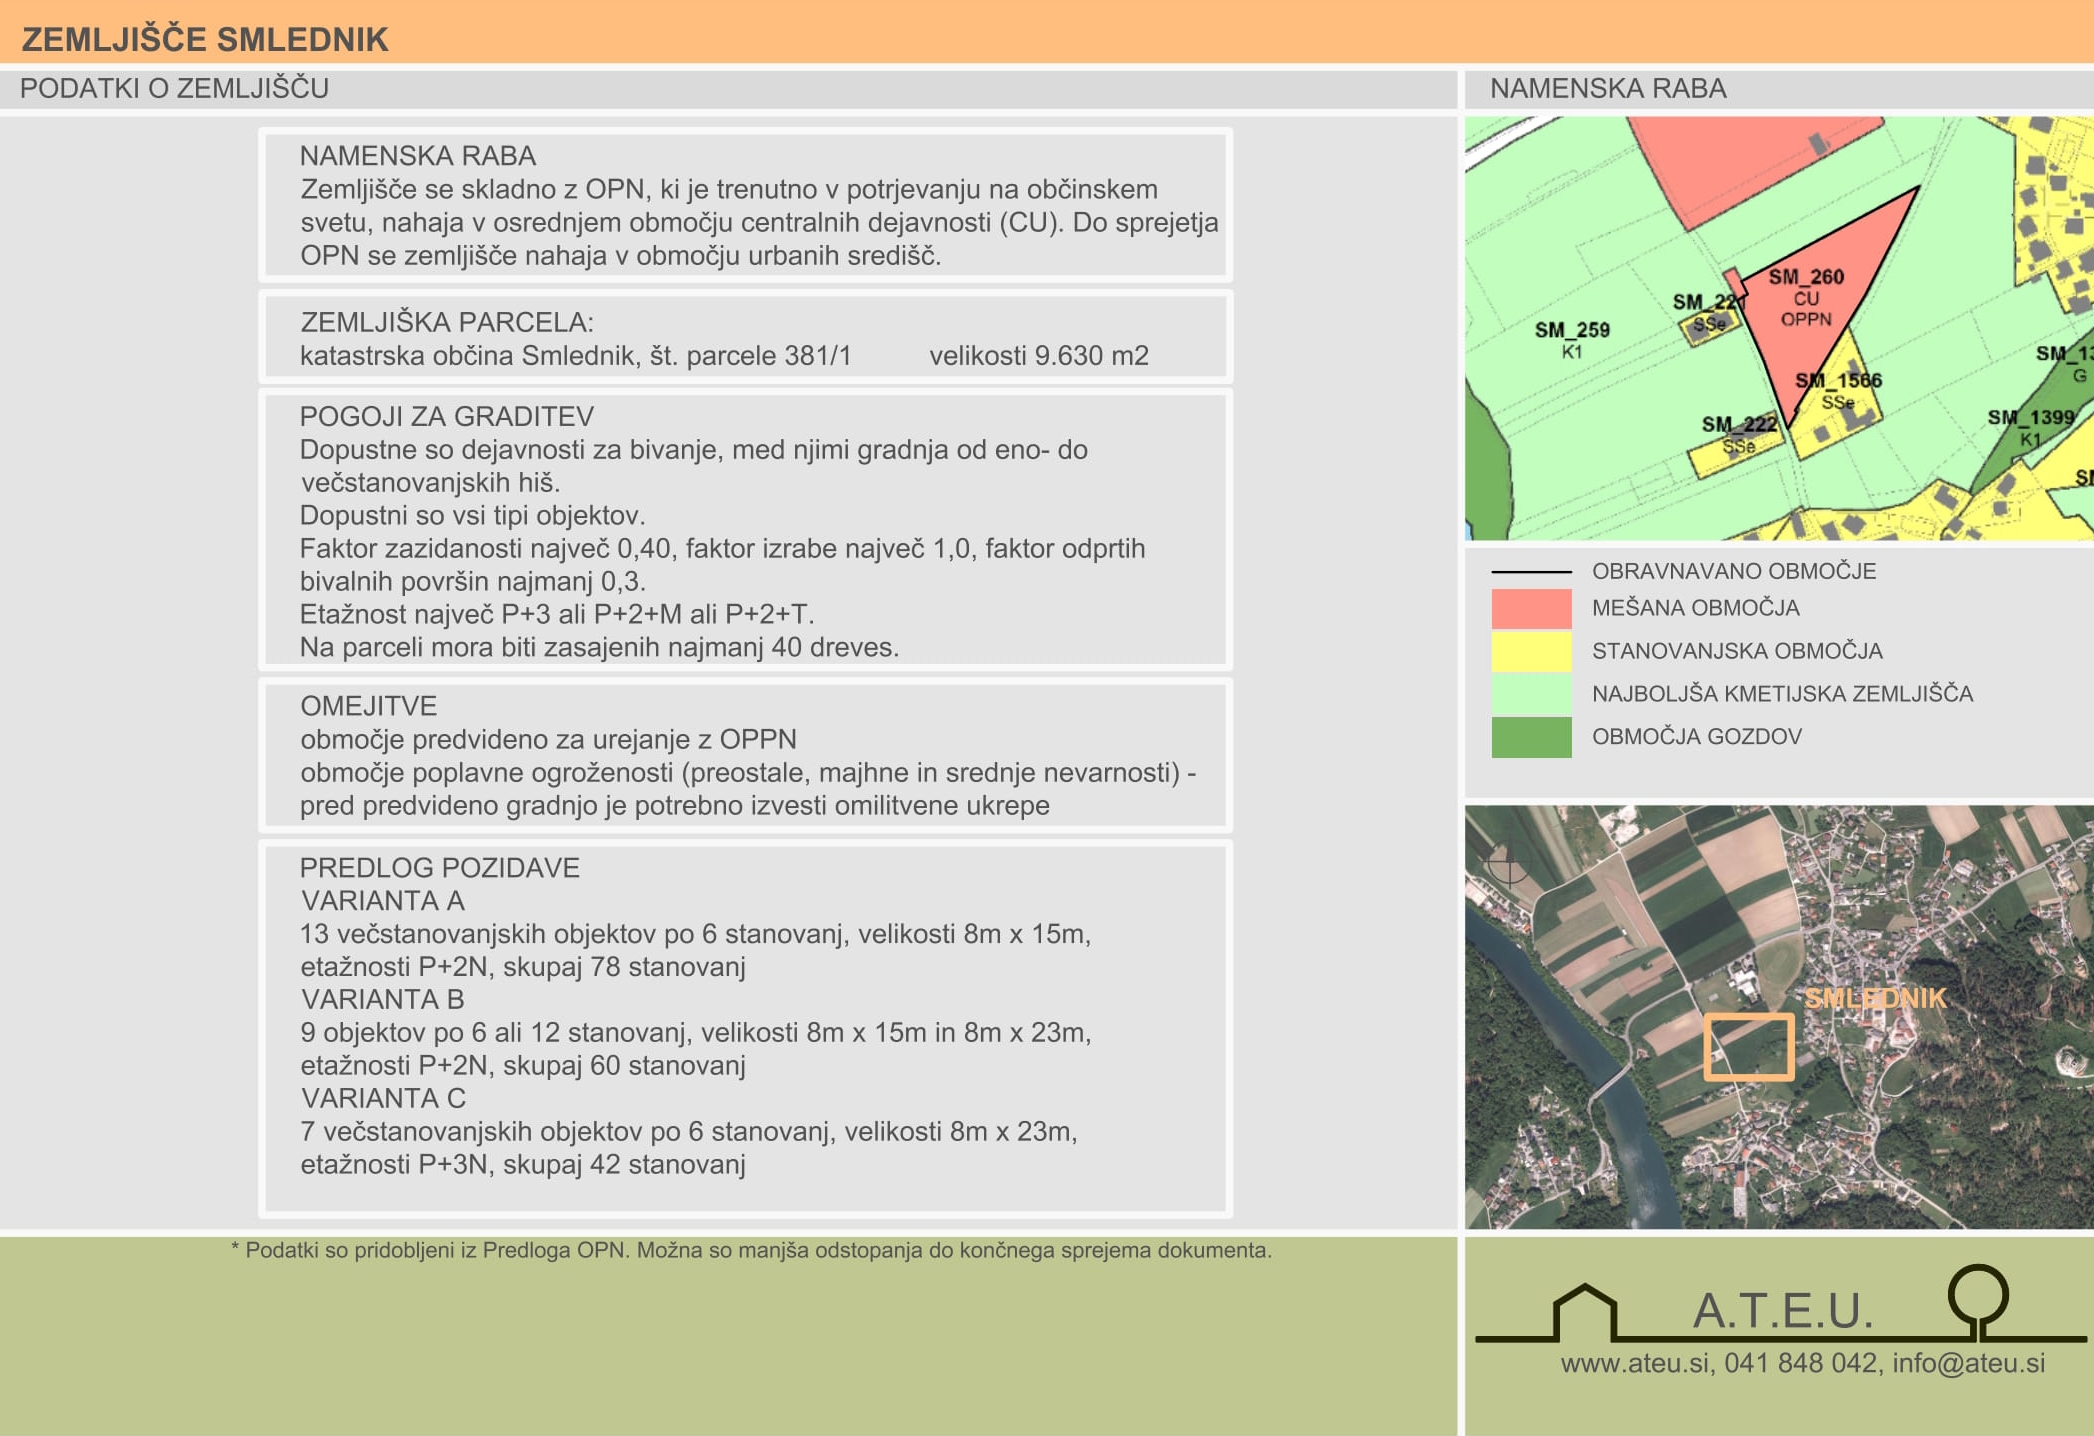The height and width of the screenshot is (1436, 2094).
Task: Click the info@ateu.si email address
Action: 1969,1364
